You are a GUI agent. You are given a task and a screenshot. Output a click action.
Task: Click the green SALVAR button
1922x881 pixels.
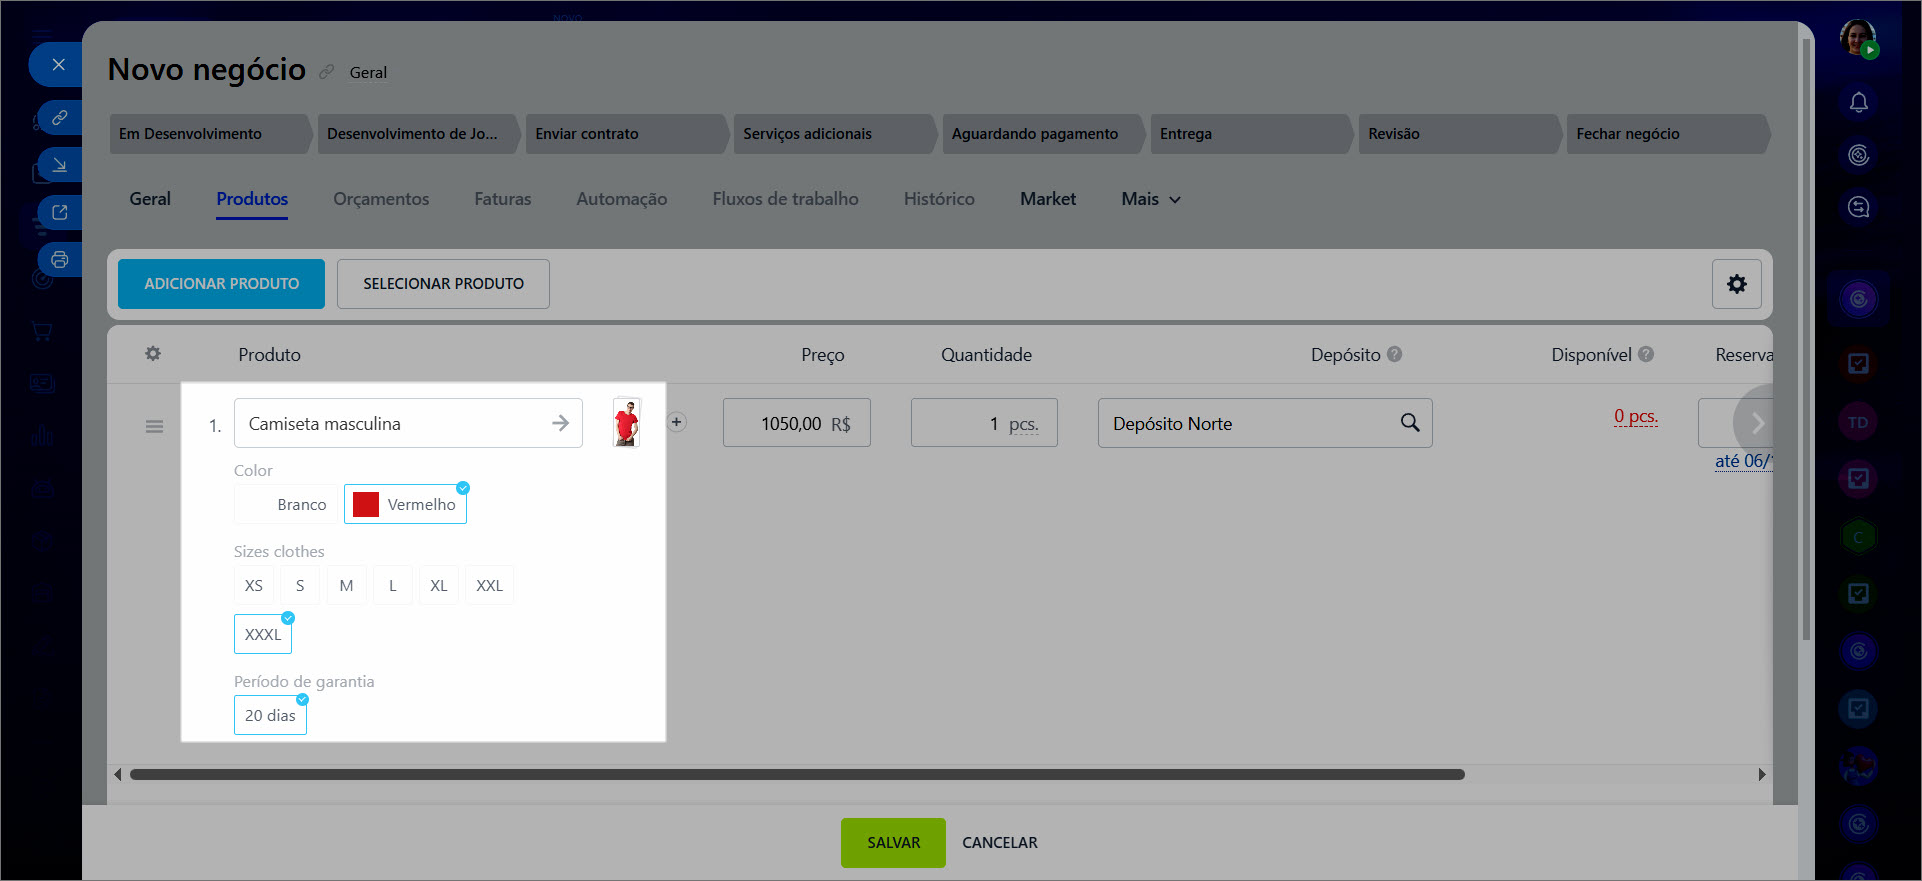coord(892,843)
